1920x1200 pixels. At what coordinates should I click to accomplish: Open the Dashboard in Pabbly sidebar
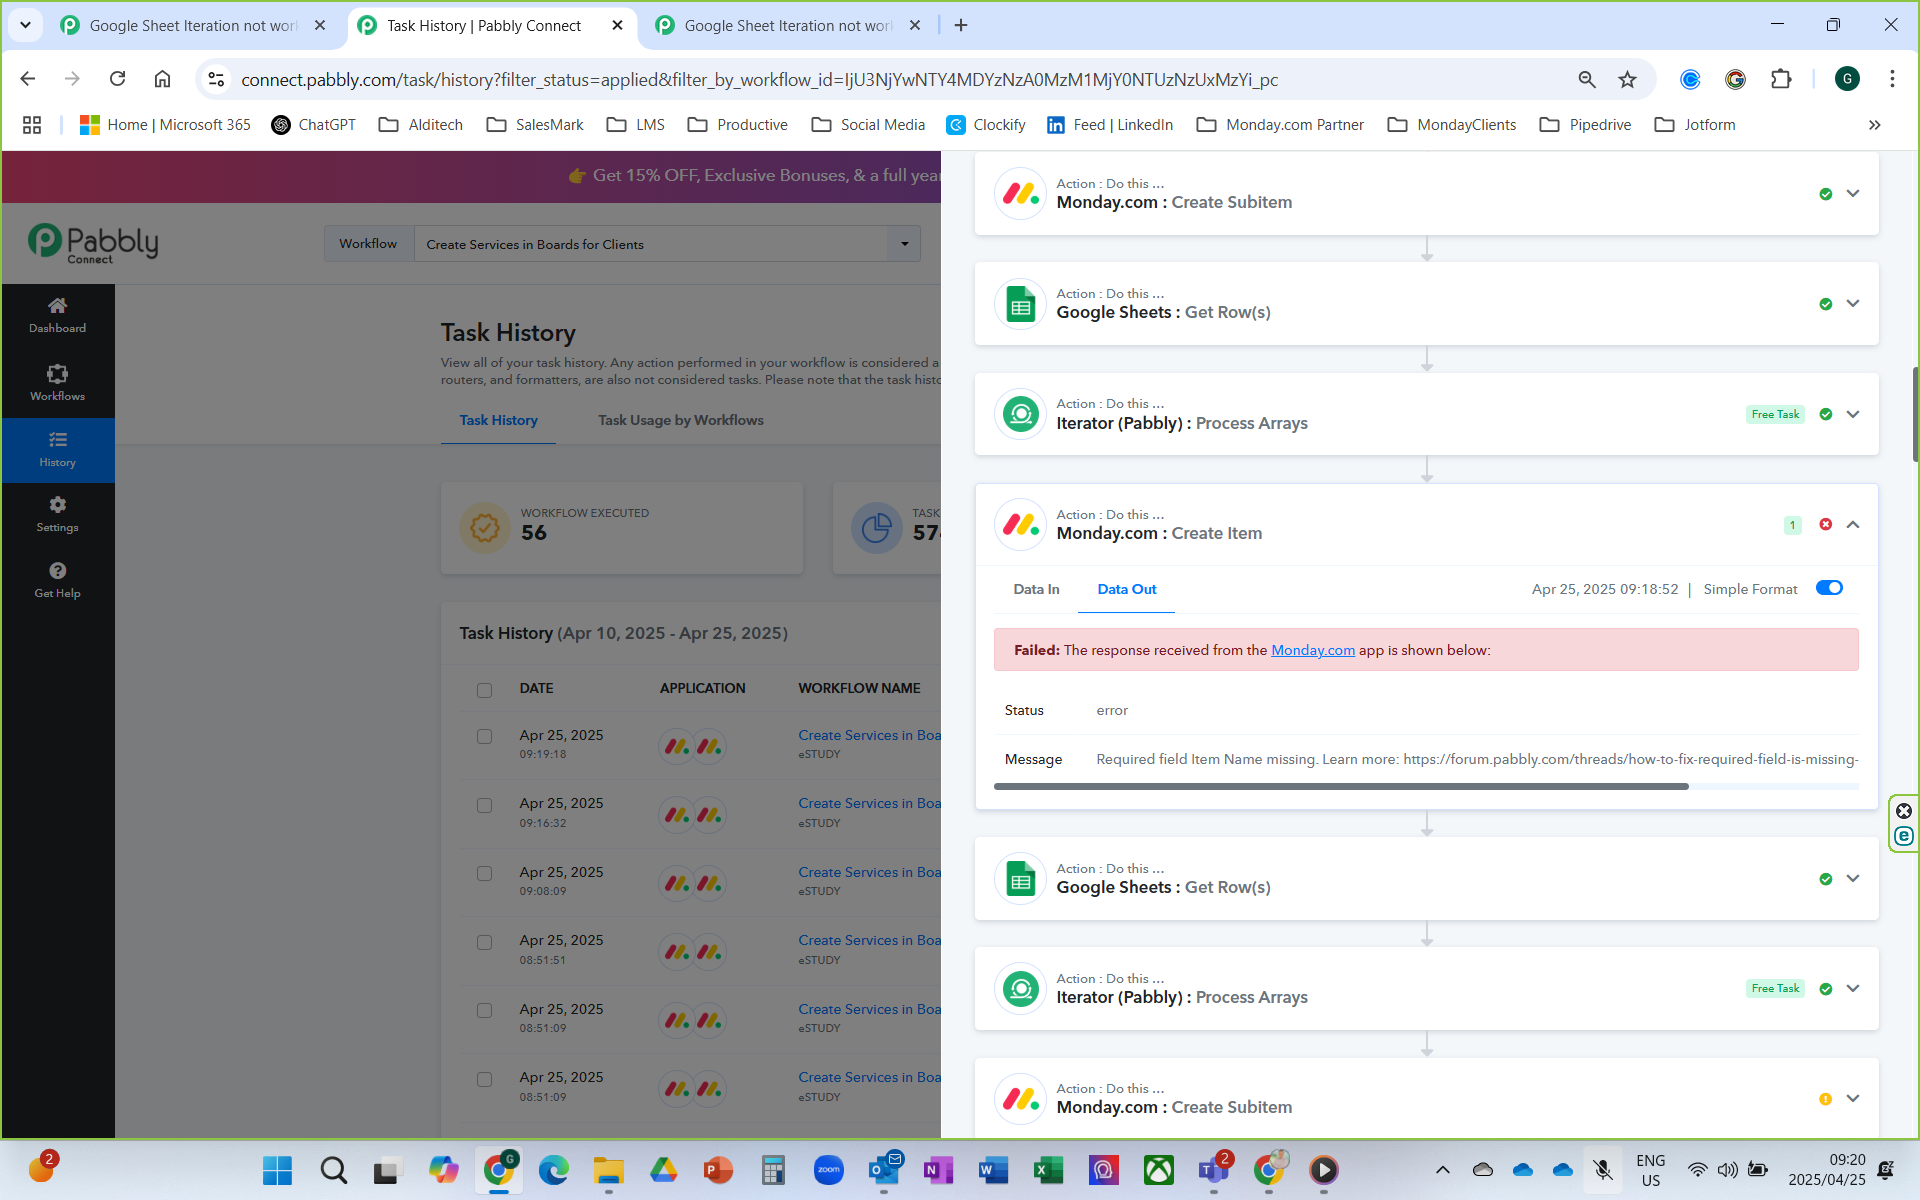point(57,315)
